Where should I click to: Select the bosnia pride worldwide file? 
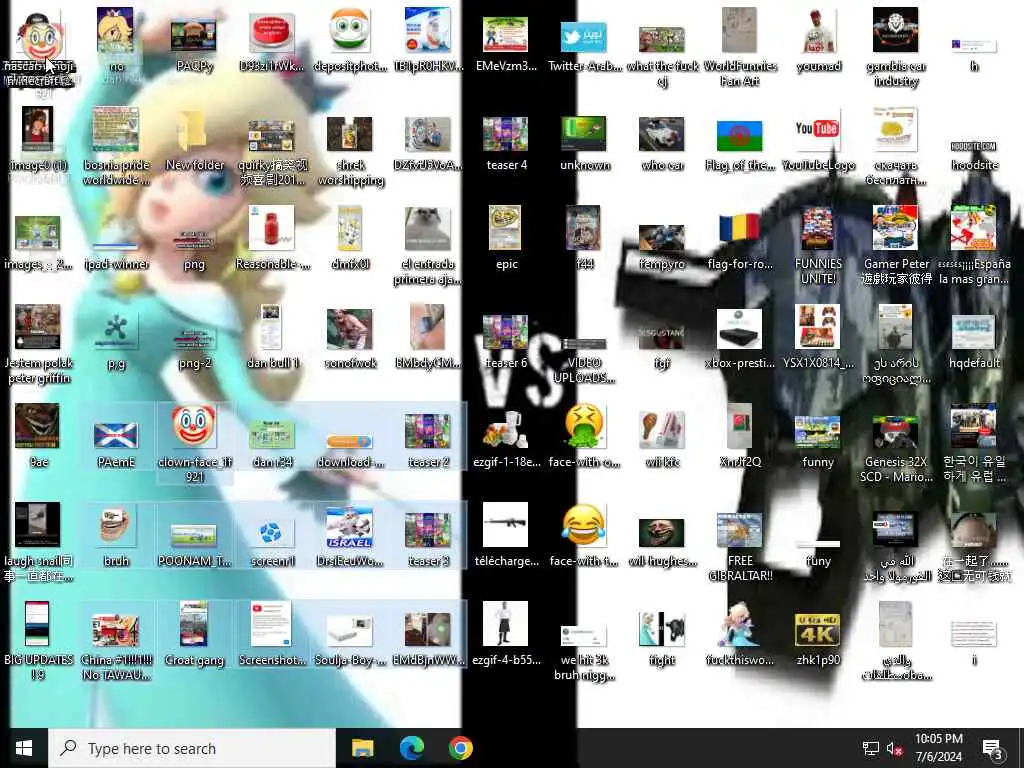click(x=116, y=146)
